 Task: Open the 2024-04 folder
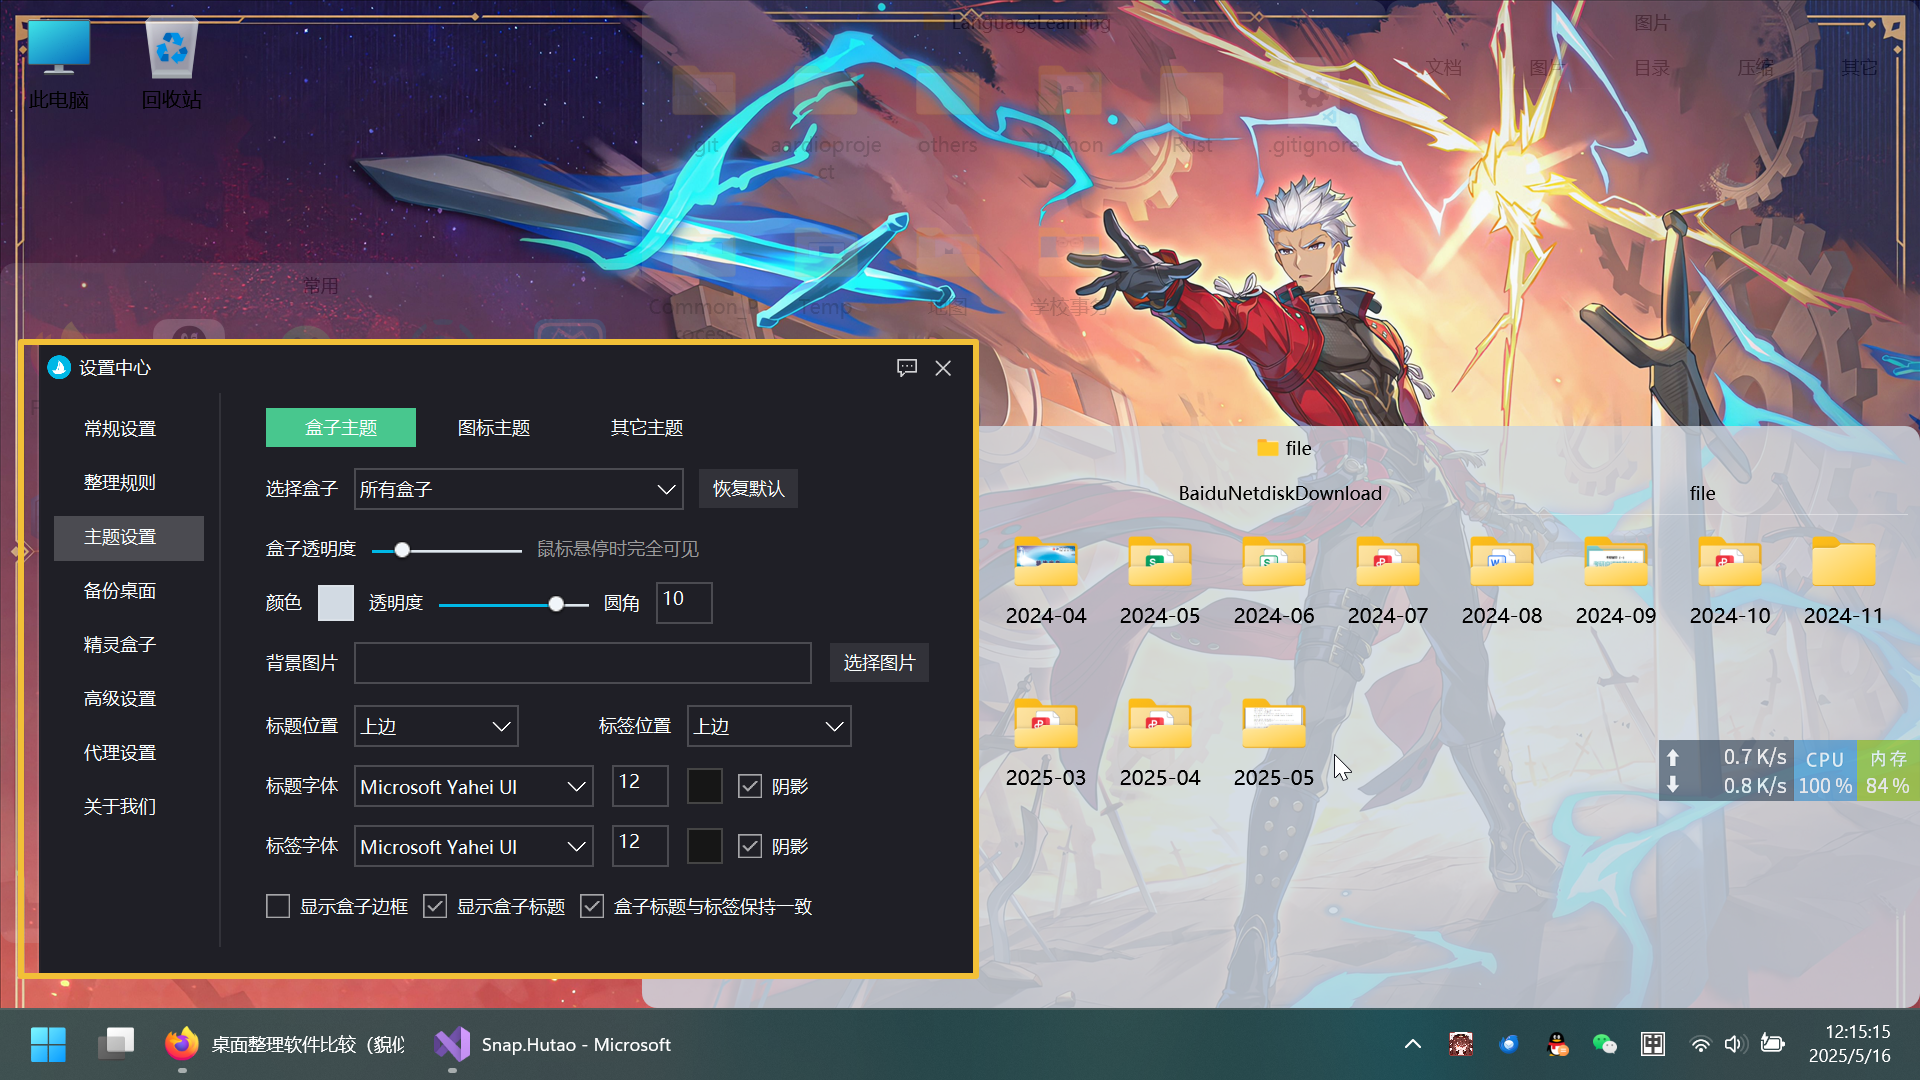(x=1046, y=582)
